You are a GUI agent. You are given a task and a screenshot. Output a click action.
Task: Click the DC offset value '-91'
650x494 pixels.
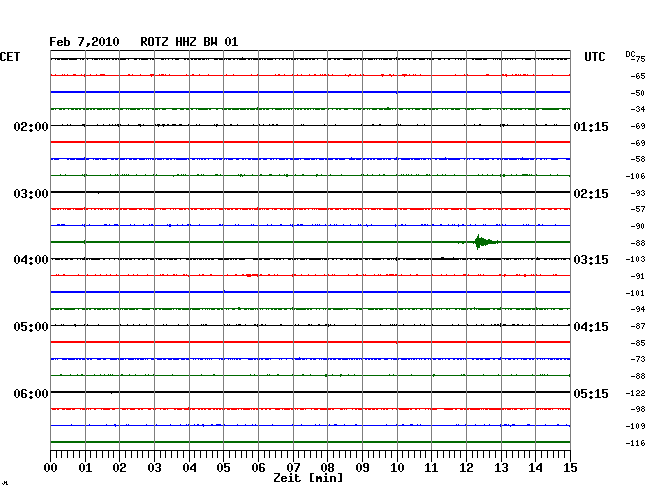click(639, 276)
